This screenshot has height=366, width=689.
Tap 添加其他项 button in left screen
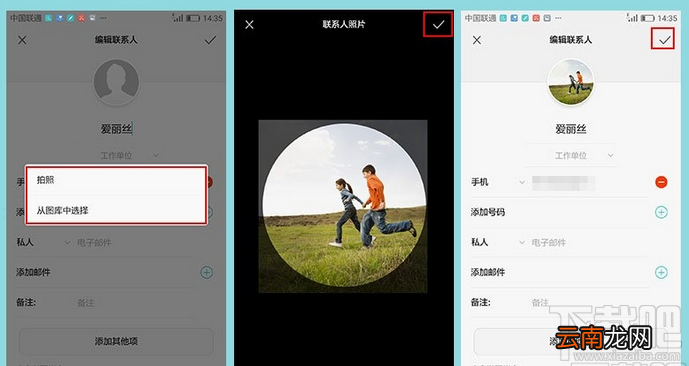tap(116, 341)
